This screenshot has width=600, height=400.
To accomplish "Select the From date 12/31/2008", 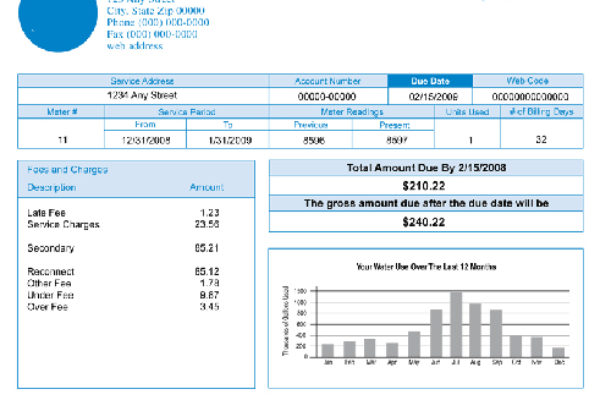I will tap(146, 140).
